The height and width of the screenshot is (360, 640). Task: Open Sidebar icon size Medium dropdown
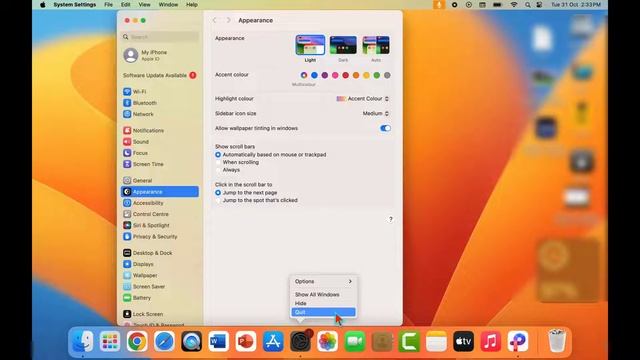click(x=376, y=113)
